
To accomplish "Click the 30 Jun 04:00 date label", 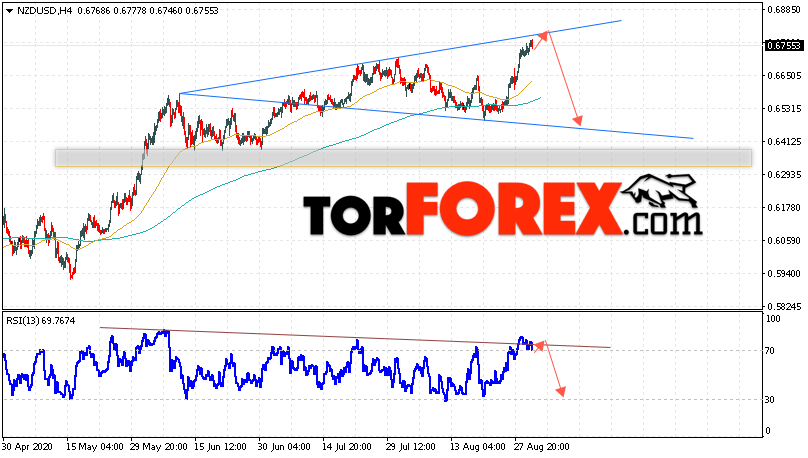I will point(284,447).
